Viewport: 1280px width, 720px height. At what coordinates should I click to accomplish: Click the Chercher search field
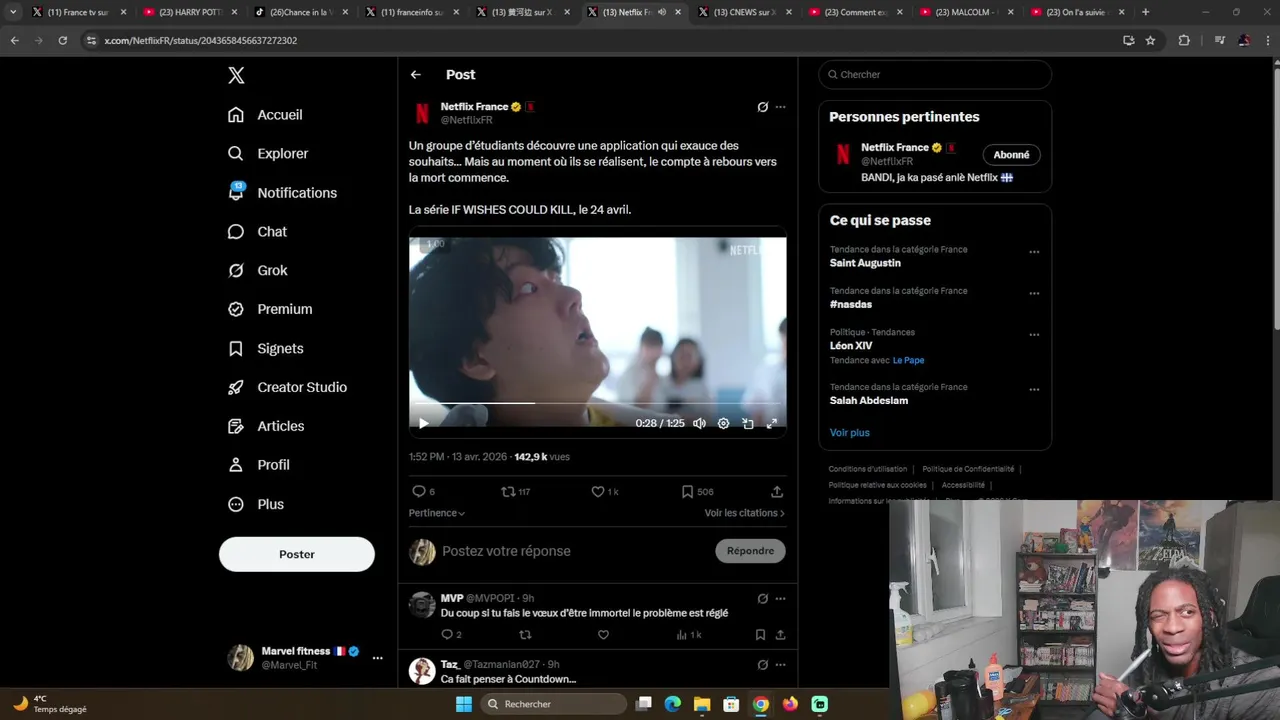(935, 75)
